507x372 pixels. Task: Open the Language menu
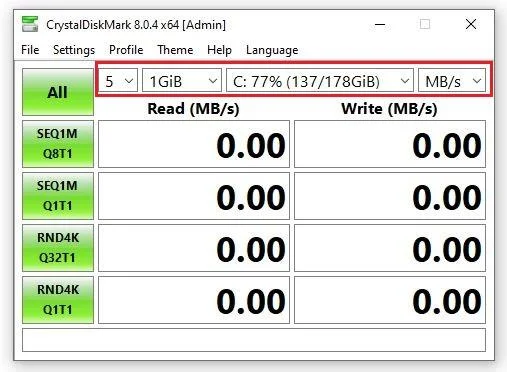(x=272, y=50)
